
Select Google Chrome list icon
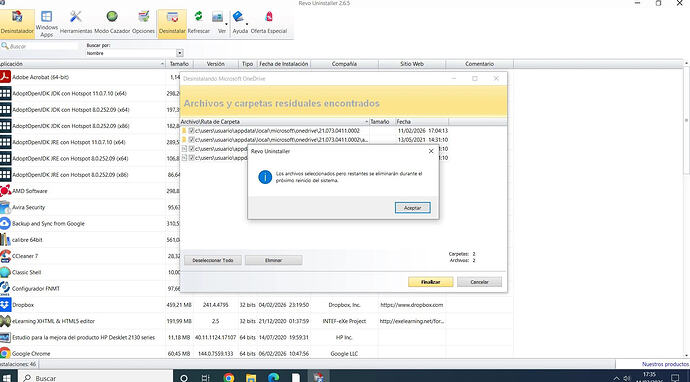coord(5,353)
